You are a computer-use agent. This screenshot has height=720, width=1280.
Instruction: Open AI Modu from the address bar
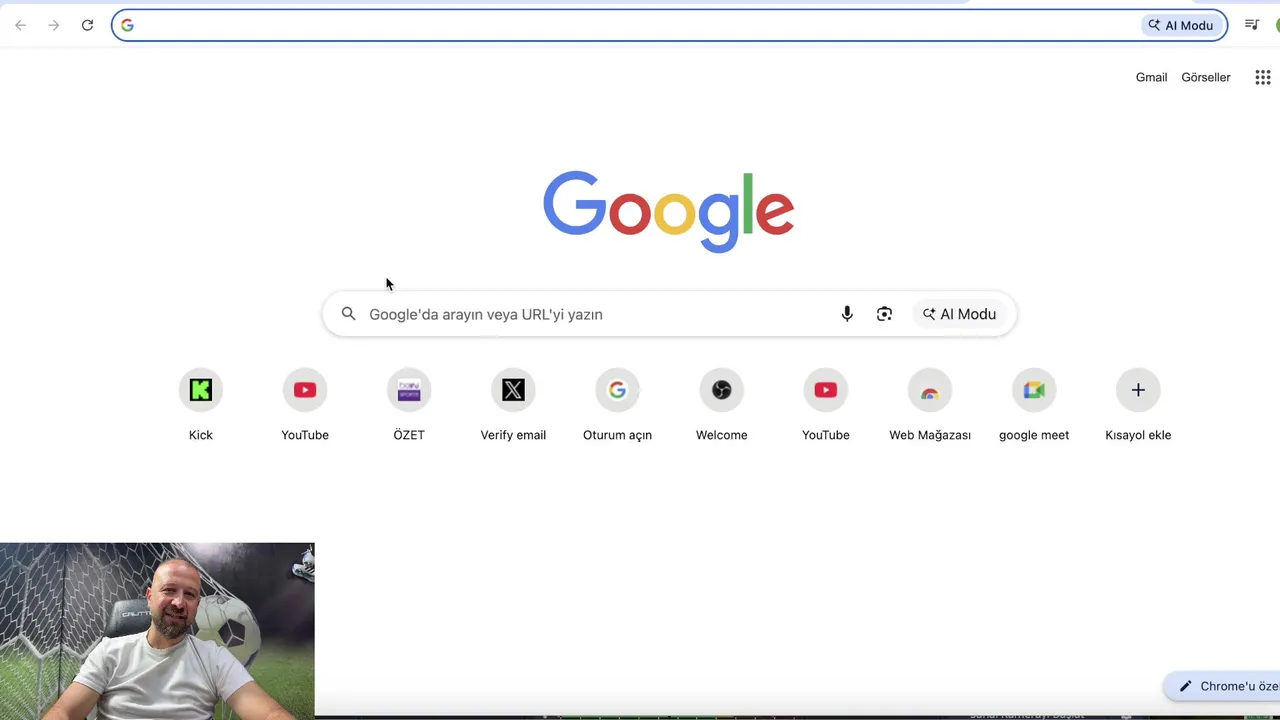click(x=1182, y=25)
